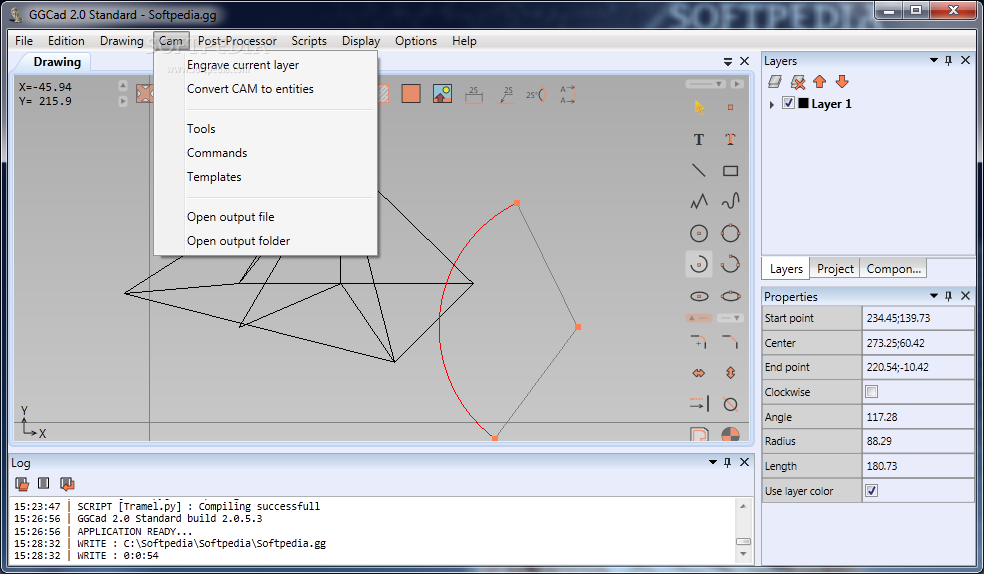Click the log icon with orange parallelogram

(x=22, y=484)
